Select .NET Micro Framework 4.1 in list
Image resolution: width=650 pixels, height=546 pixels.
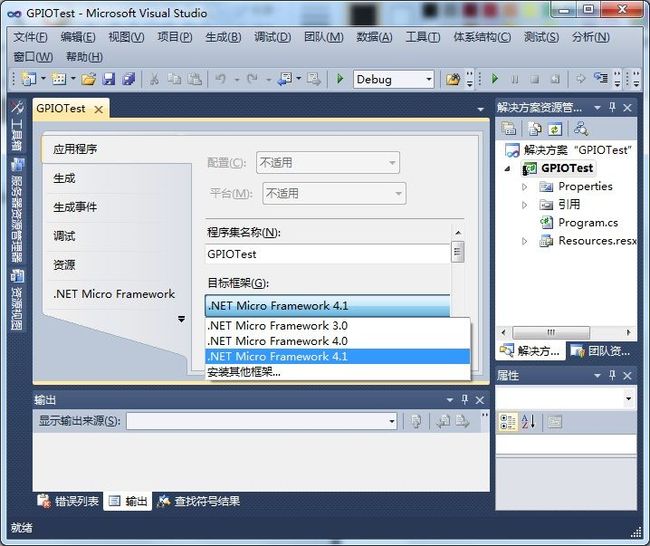[x=337, y=357]
